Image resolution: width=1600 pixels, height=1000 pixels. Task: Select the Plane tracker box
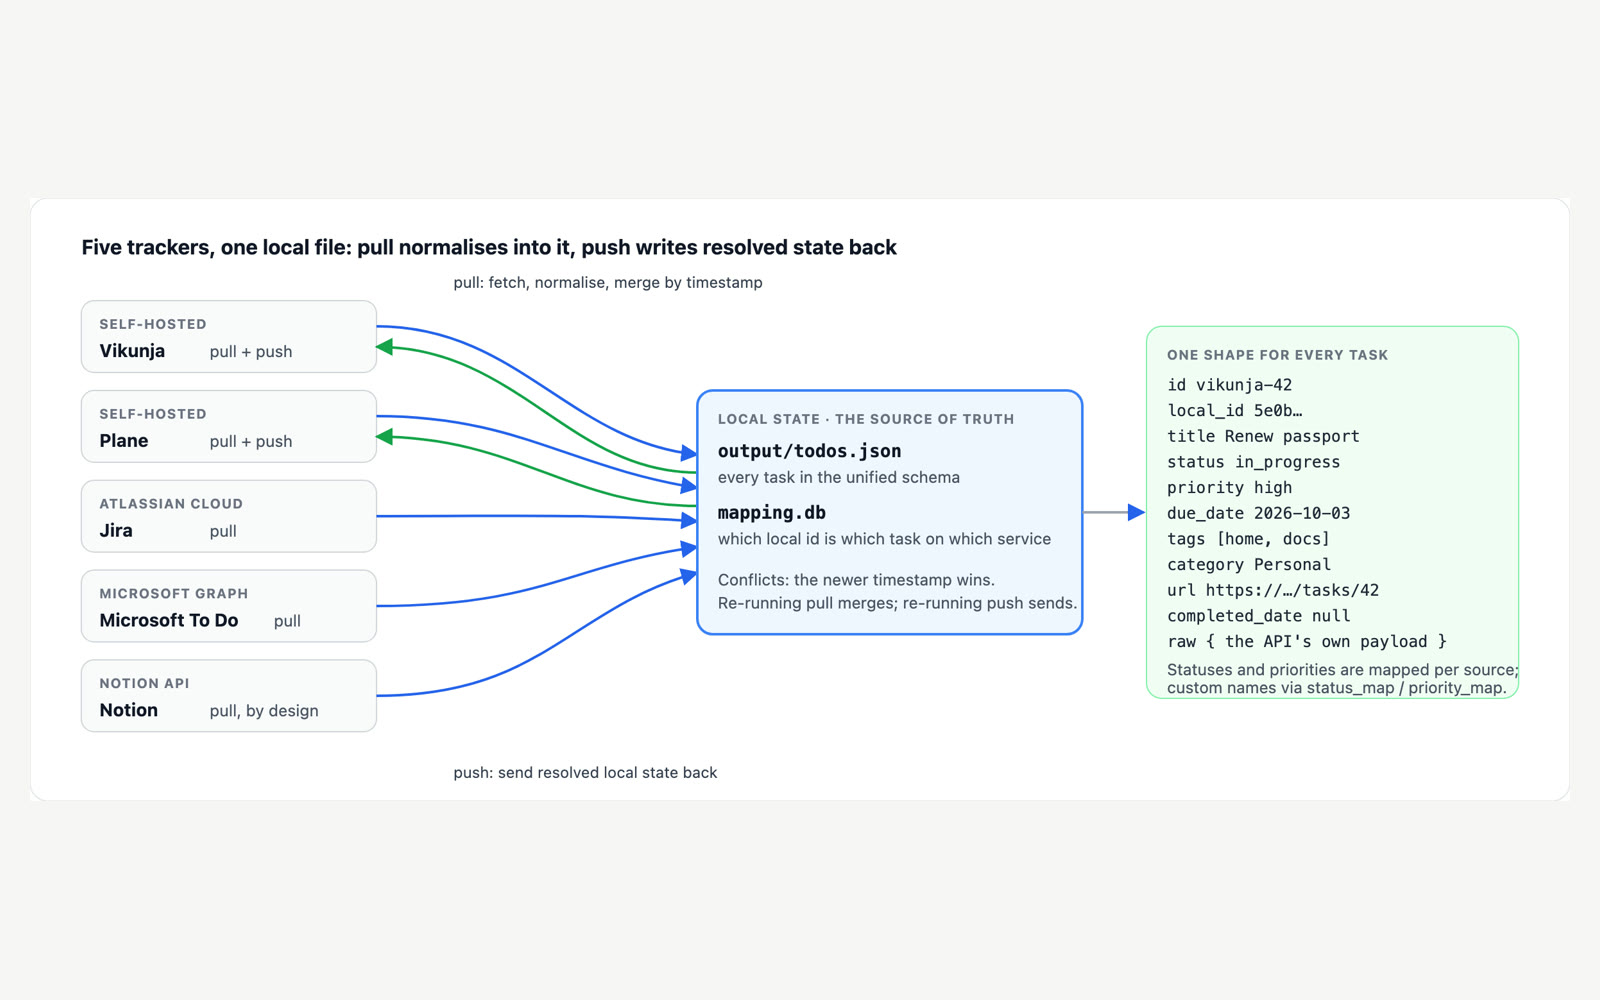229,427
